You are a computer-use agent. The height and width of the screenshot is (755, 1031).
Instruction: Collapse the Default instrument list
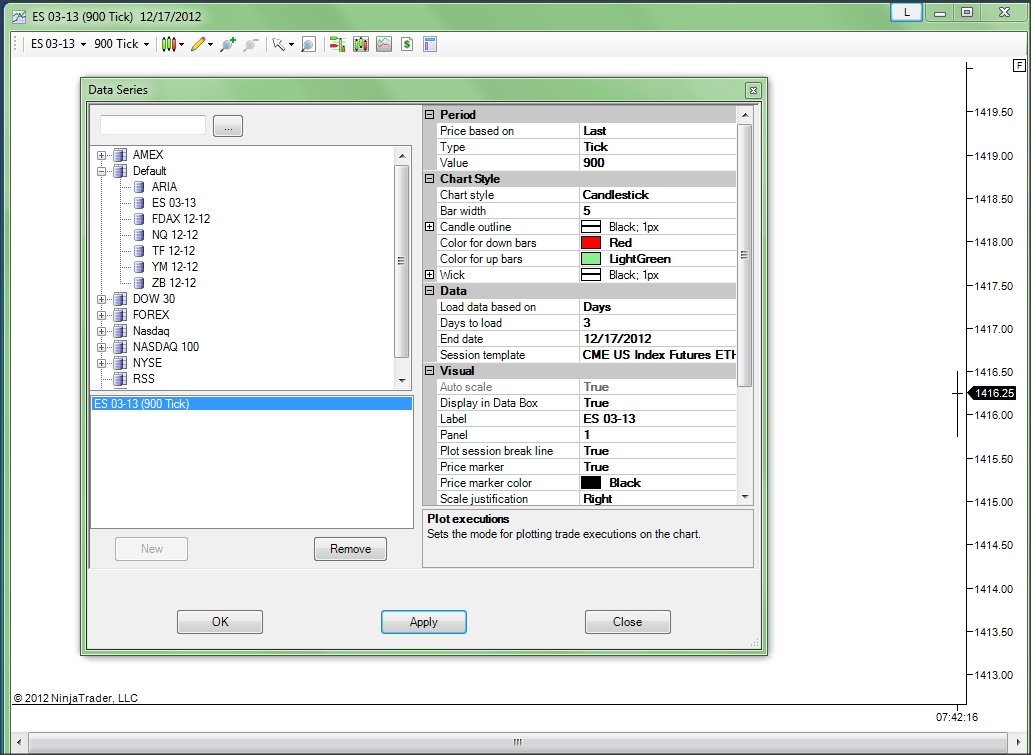[101, 171]
